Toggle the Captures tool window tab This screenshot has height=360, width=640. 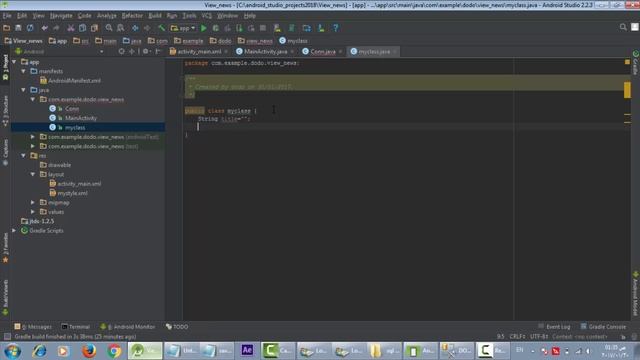(x=5, y=152)
